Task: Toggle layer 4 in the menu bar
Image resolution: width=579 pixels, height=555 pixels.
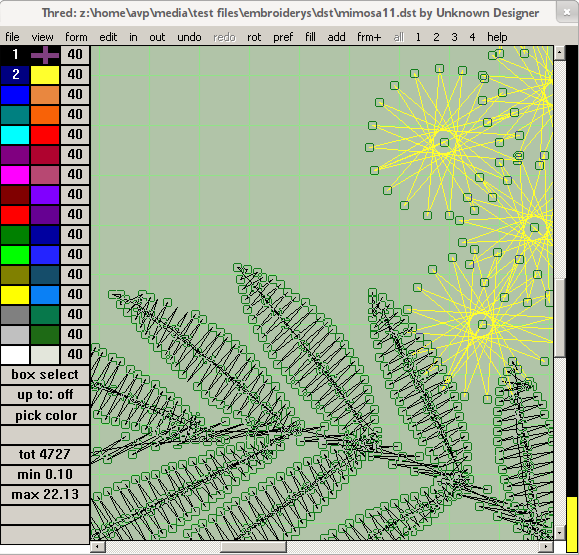Action: pyautogui.click(x=472, y=37)
